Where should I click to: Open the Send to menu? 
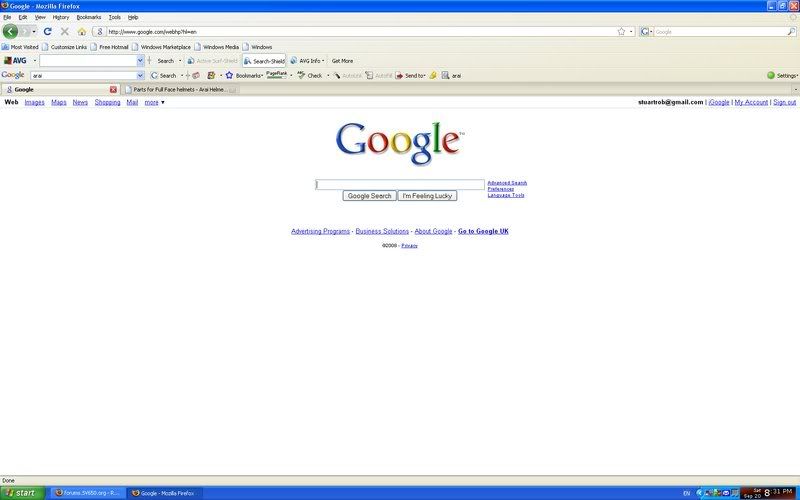pos(410,76)
